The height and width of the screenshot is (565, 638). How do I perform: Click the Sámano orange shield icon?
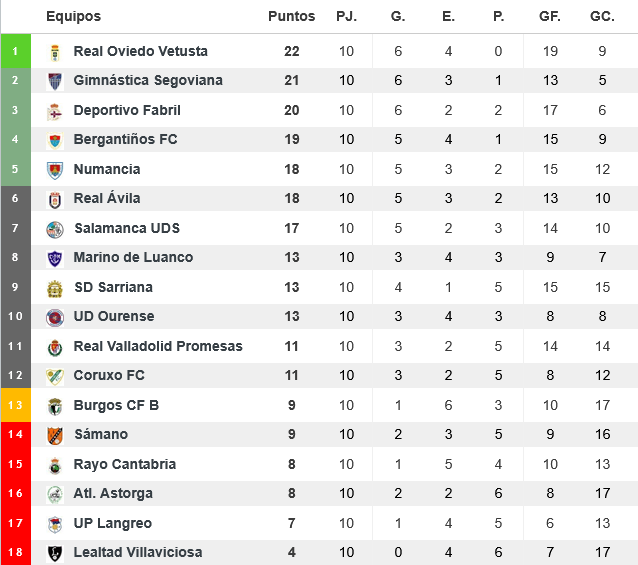(55, 435)
